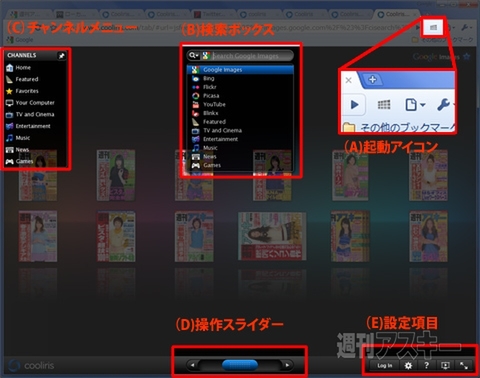Pick Games in the search dropdown list

pos(240,165)
